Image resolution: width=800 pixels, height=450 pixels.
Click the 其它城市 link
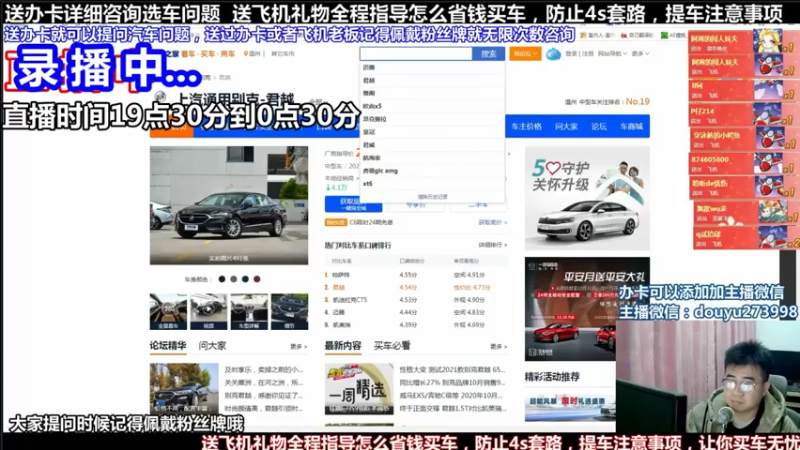(283, 54)
